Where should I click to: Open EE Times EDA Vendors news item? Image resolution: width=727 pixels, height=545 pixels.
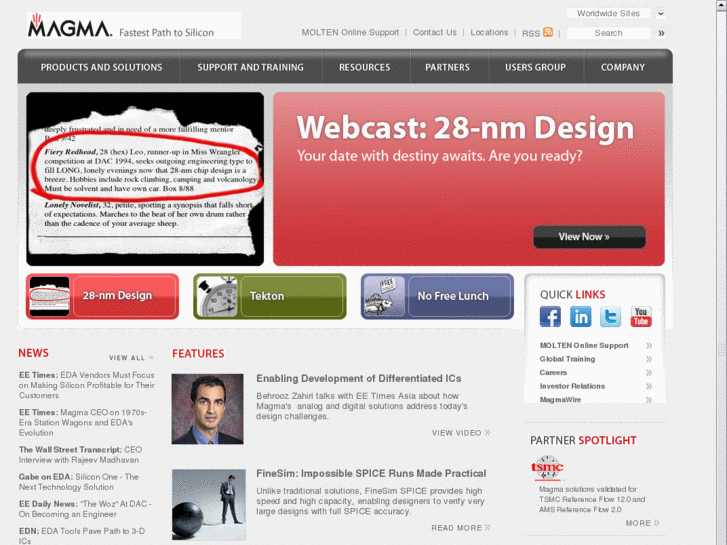pyautogui.click(x=87, y=385)
